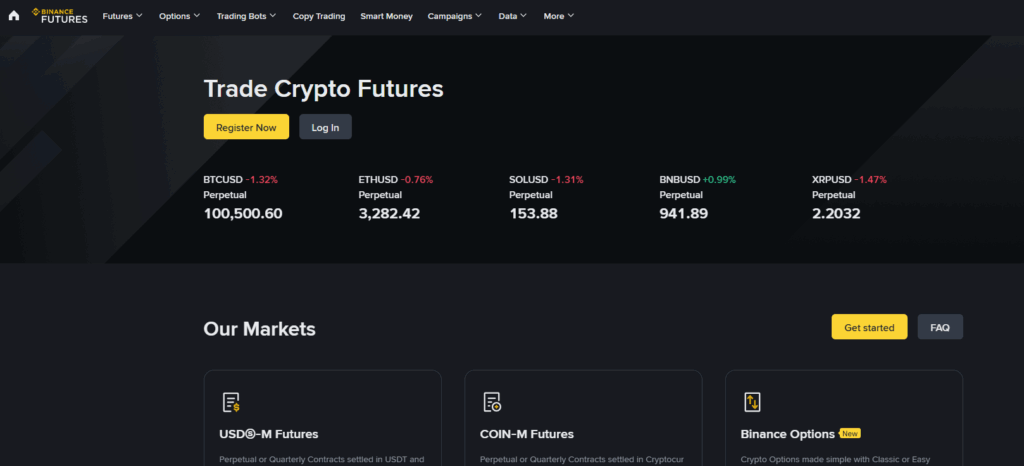Click the COIN-M Futures card icon
Image resolution: width=1024 pixels, height=466 pixels.
pos(492,402)
